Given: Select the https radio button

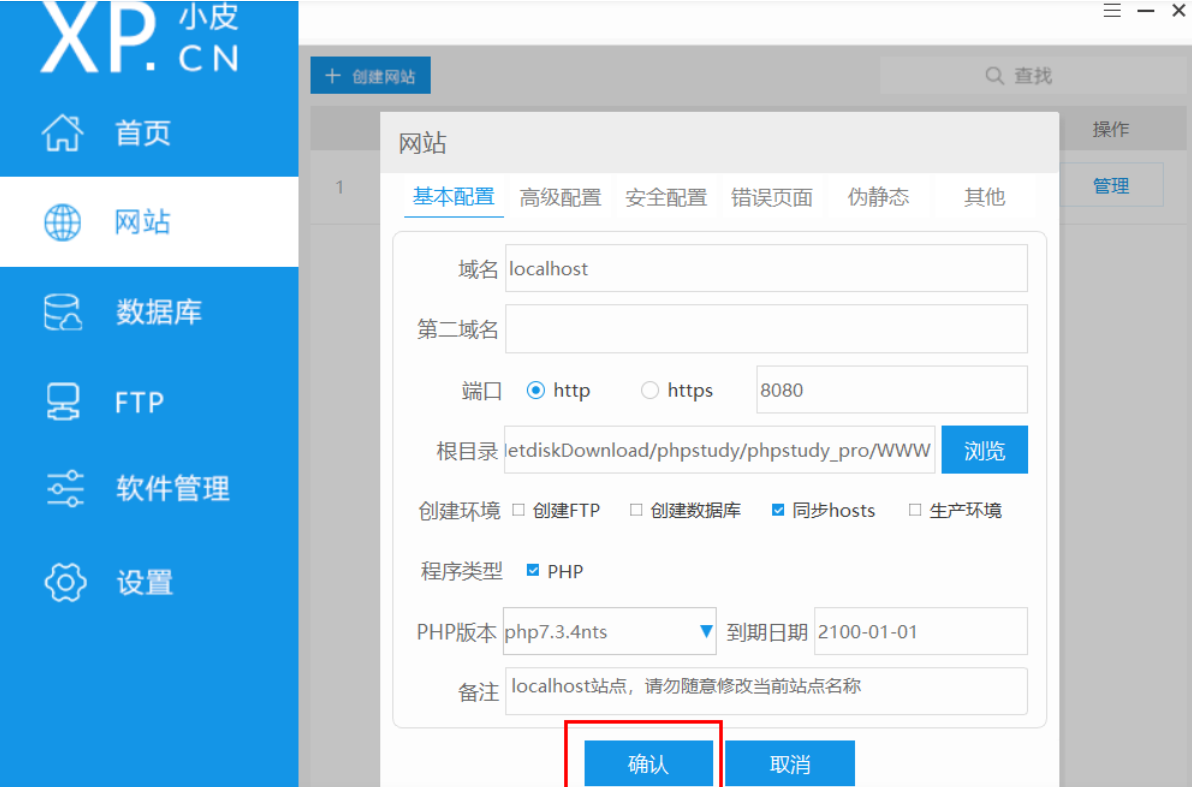Looking at the screenshot, I should pyautogui.click(x=650, y=390).
